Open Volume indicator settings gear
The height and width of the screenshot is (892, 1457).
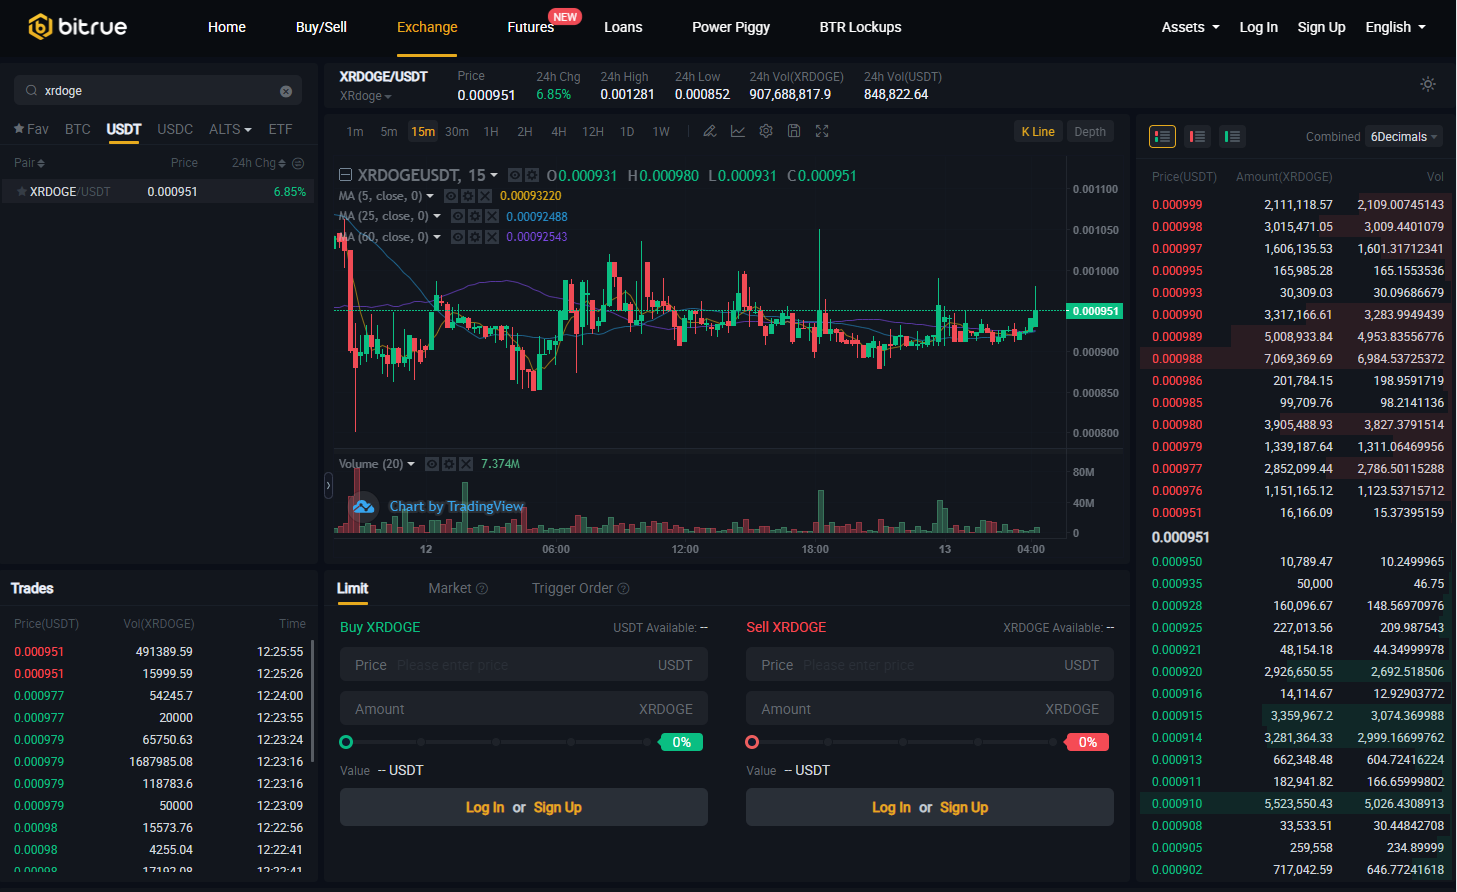[449, 464]
